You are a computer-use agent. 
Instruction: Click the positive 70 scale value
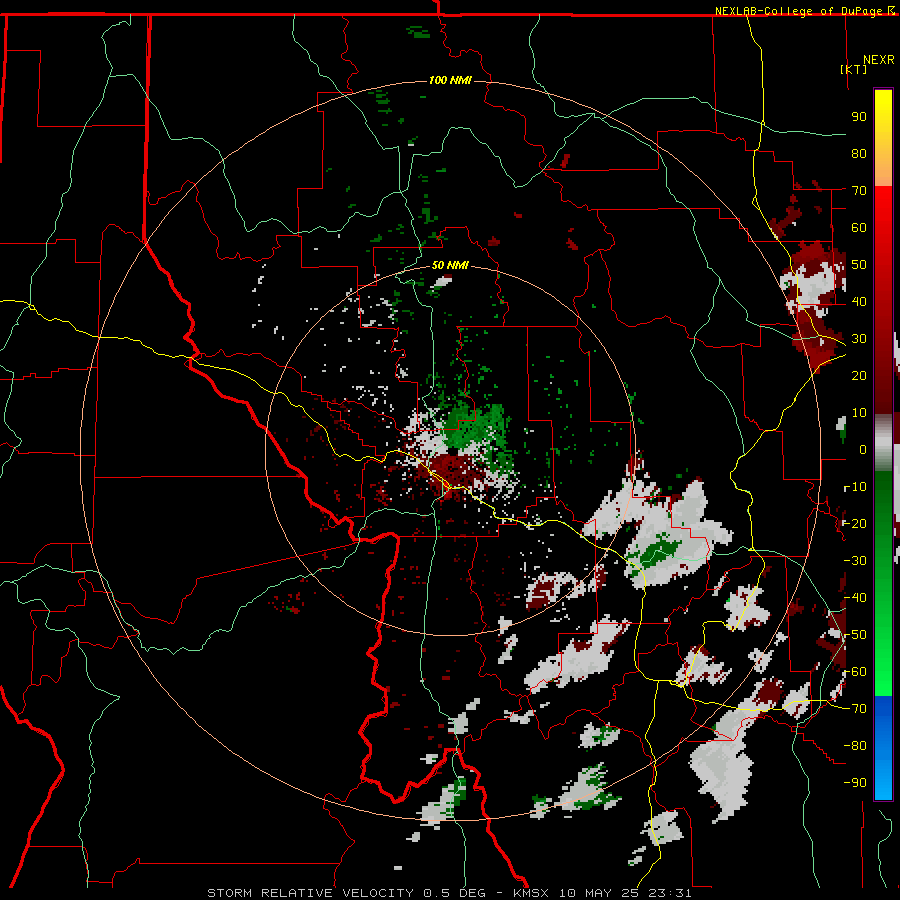point(859,191)
